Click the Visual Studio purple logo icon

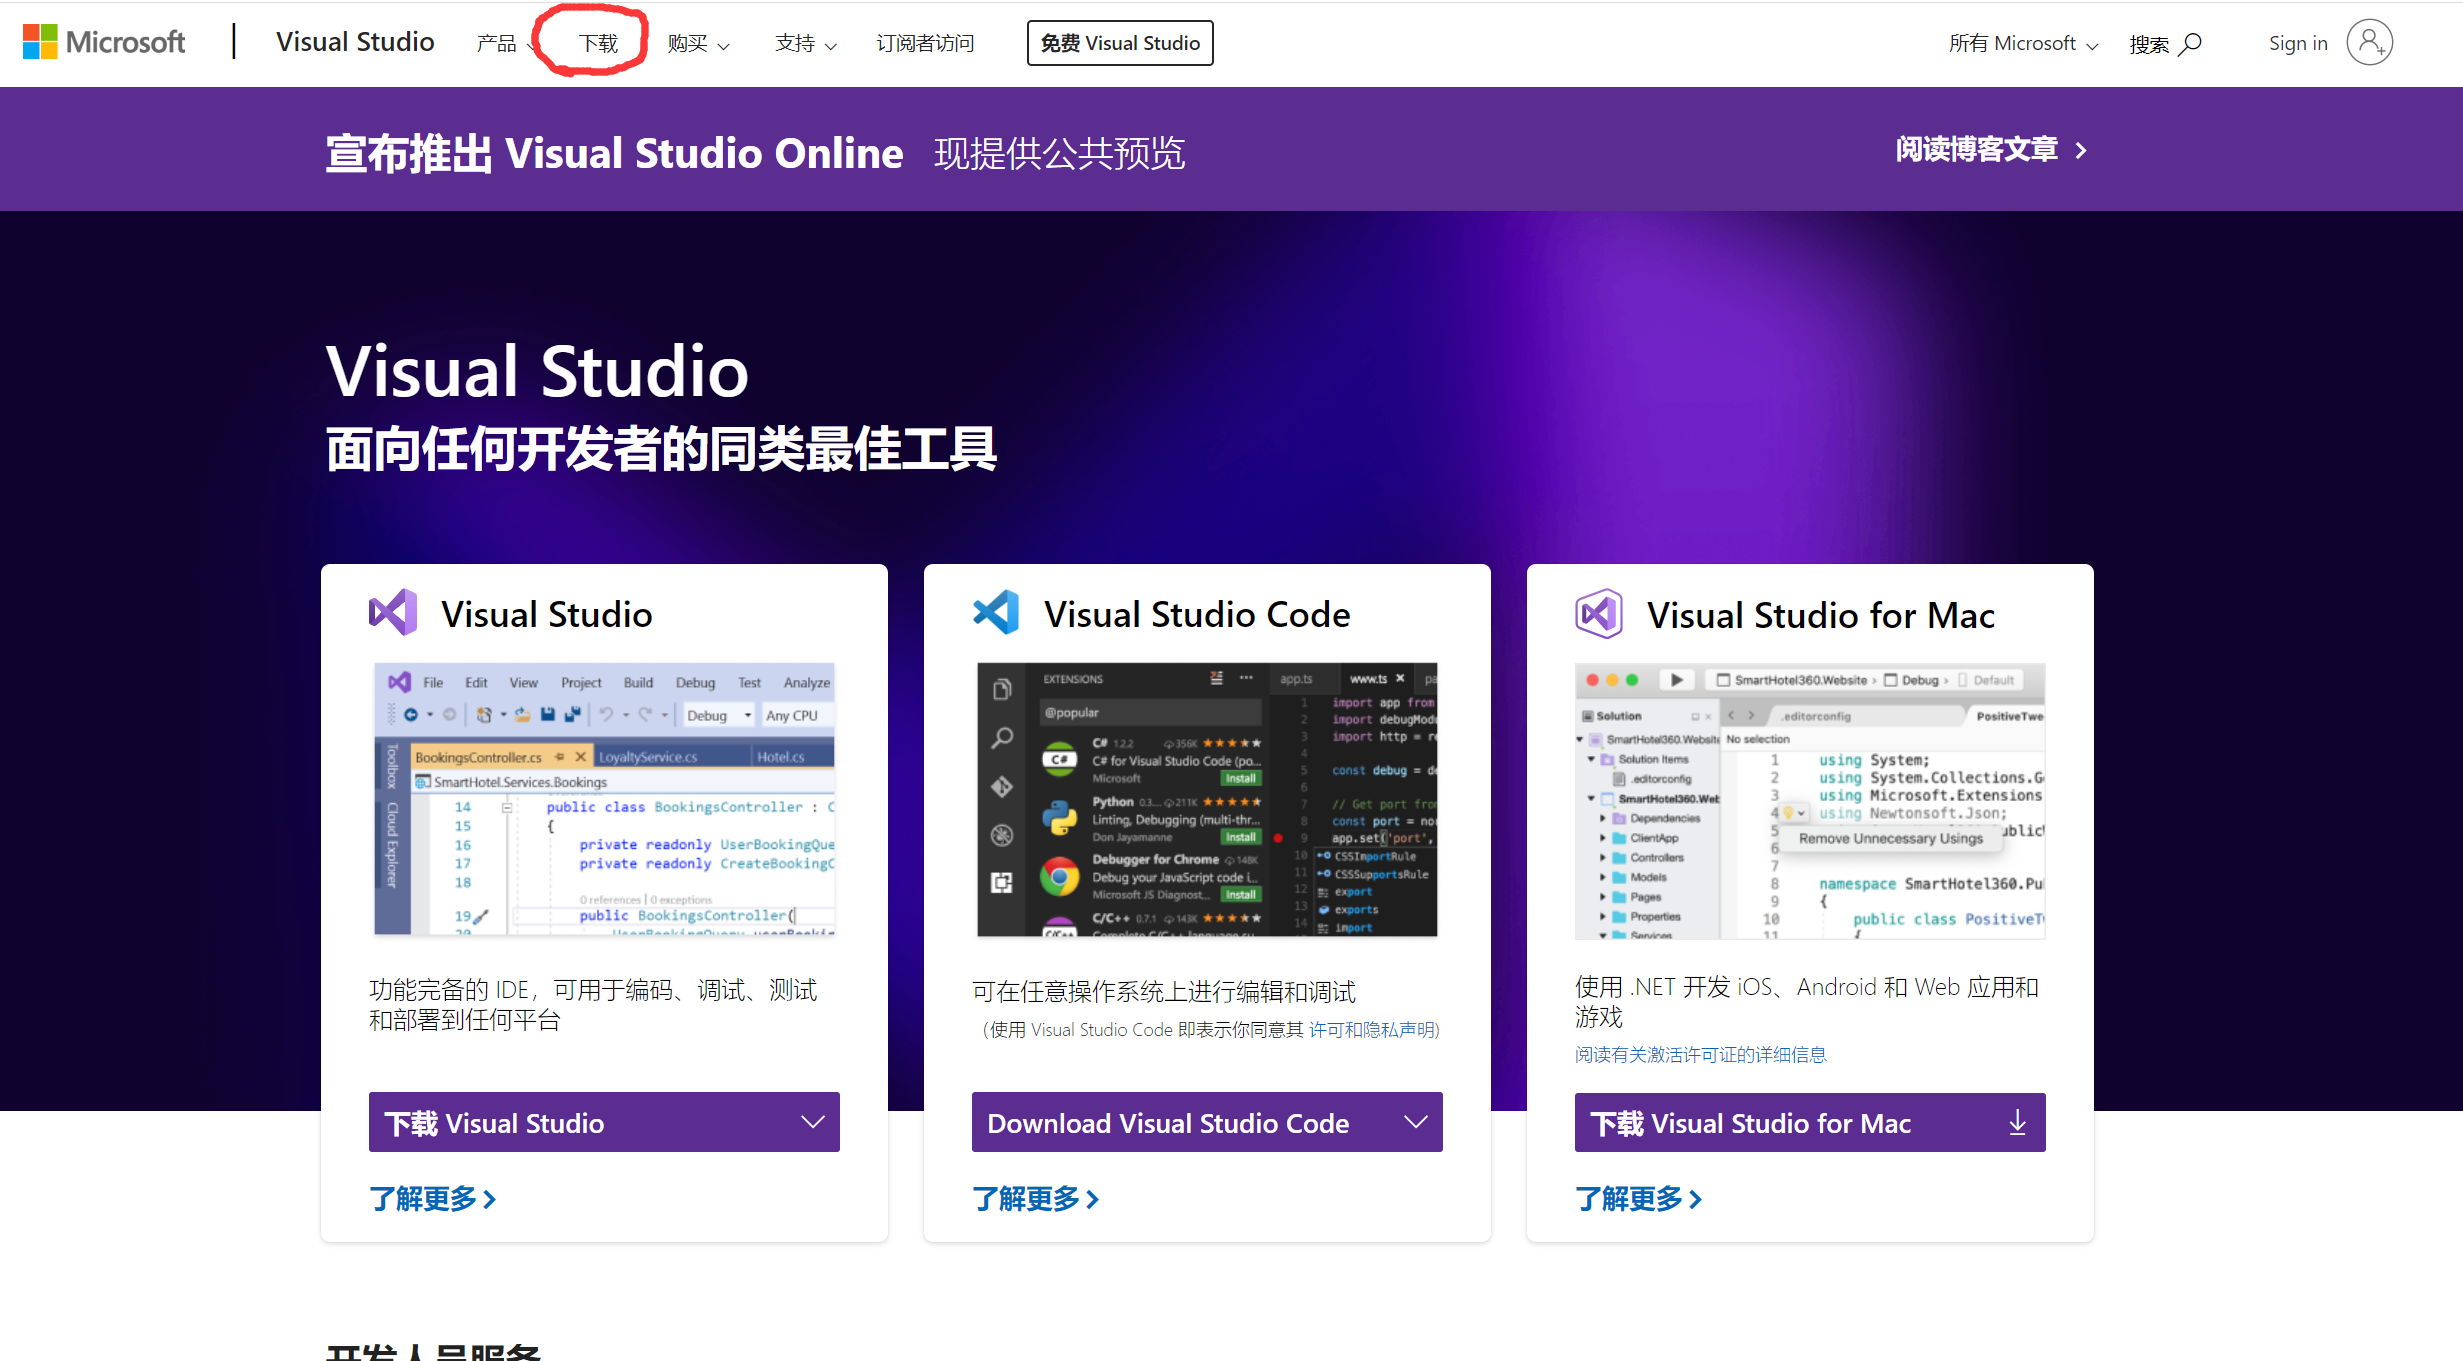tap(393, 612)
